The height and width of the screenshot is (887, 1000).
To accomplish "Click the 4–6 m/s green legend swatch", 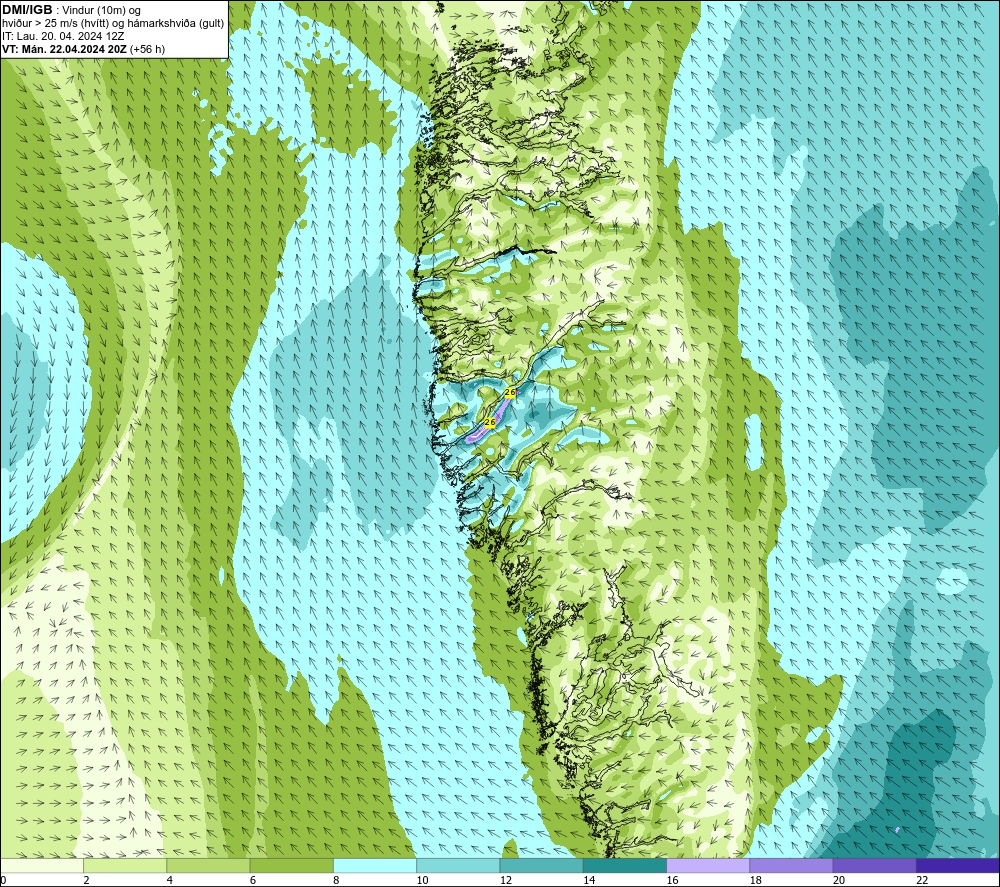I will point(209,865).
